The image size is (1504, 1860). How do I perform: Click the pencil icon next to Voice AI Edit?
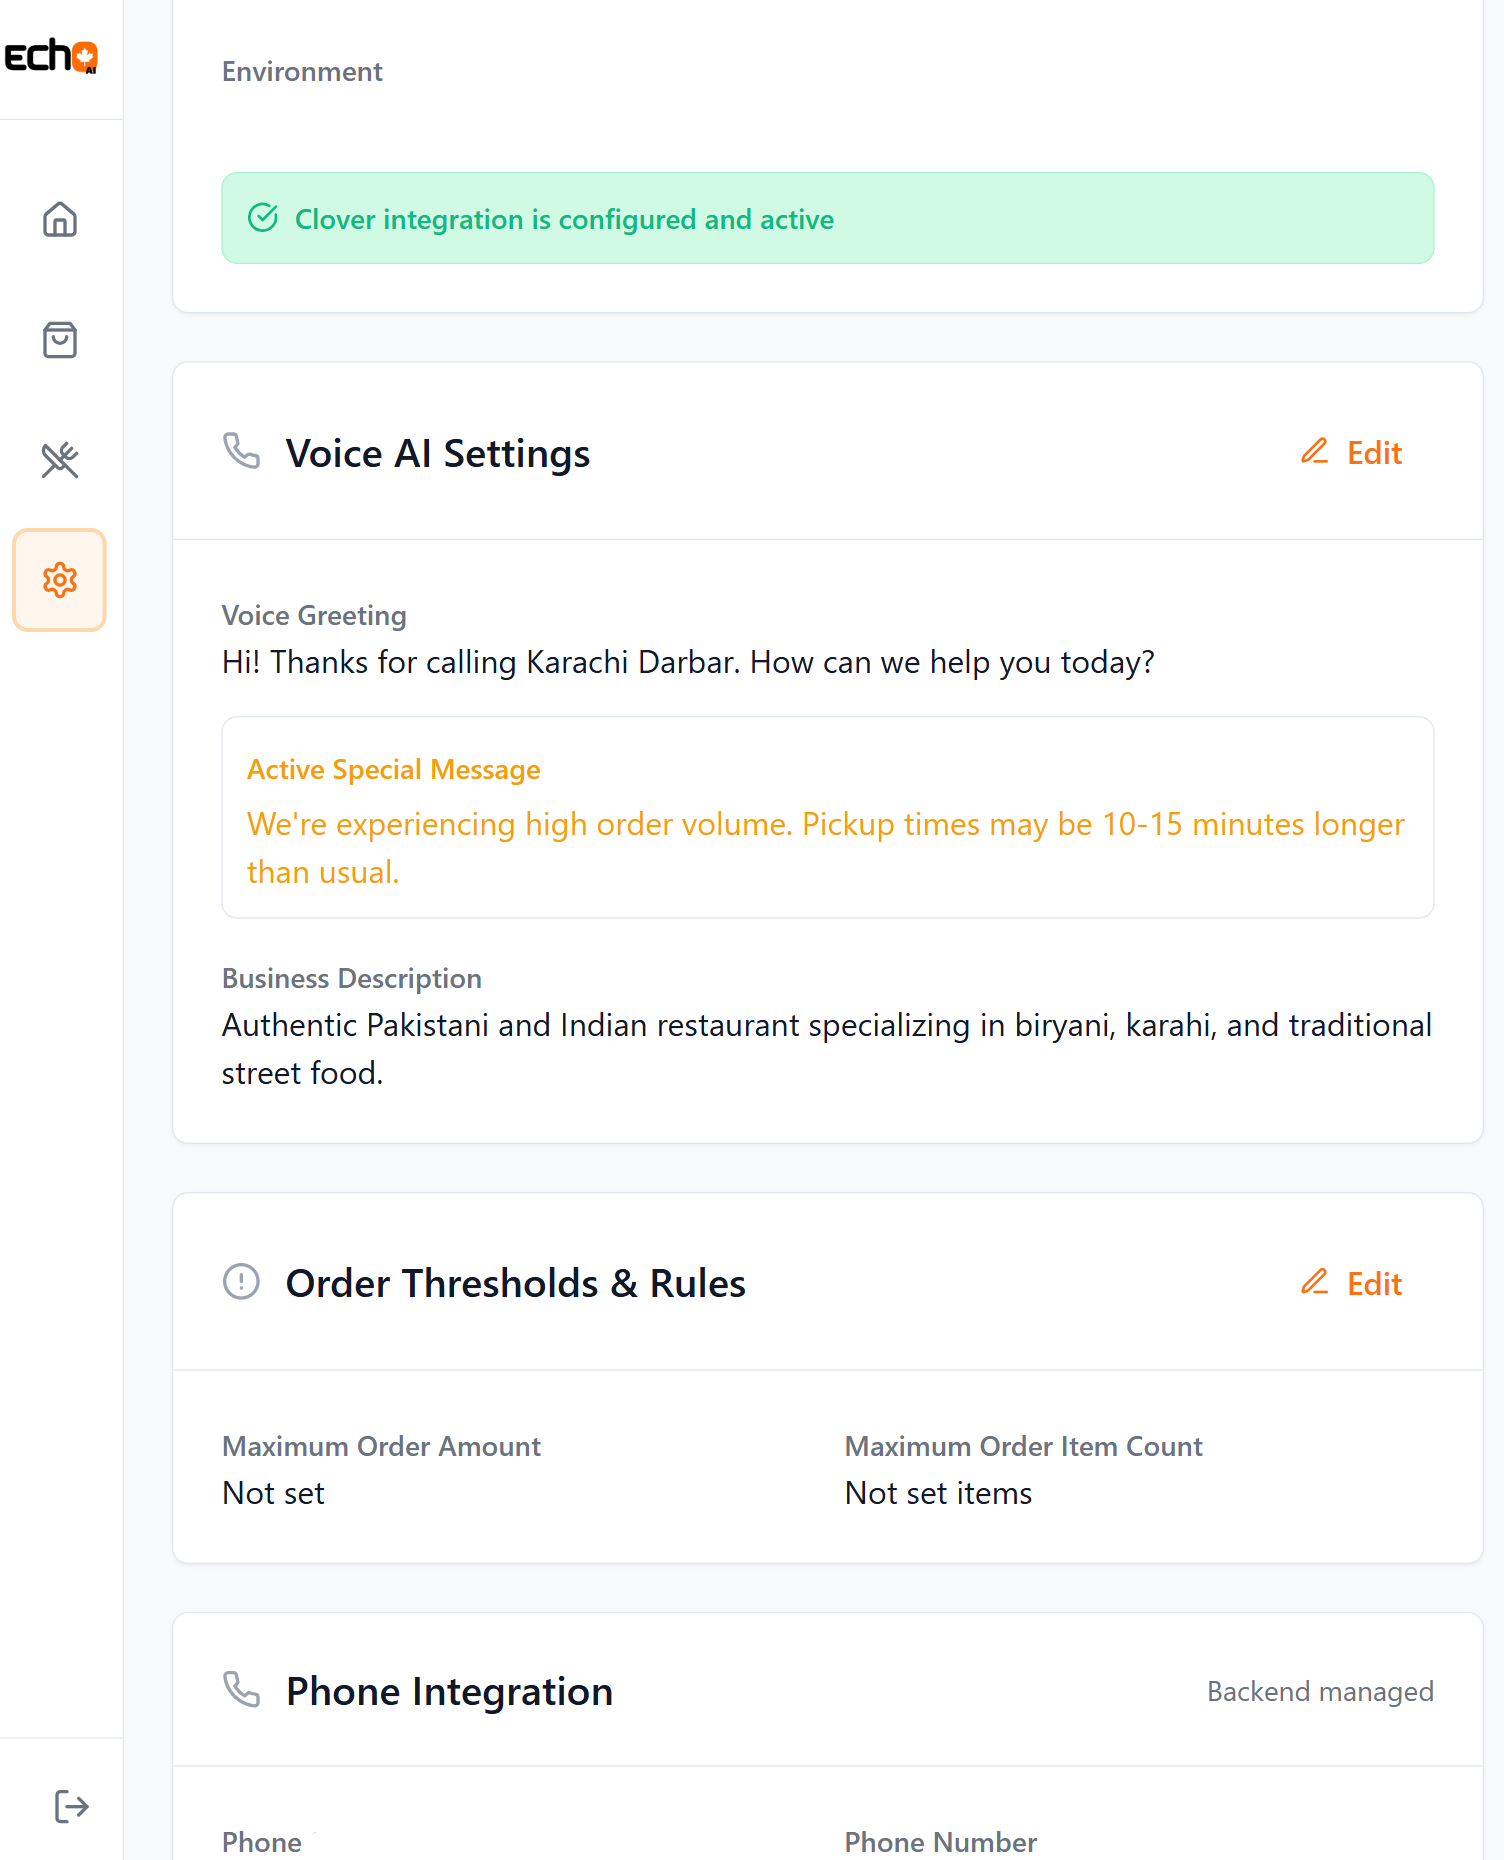click(1314, 452)
